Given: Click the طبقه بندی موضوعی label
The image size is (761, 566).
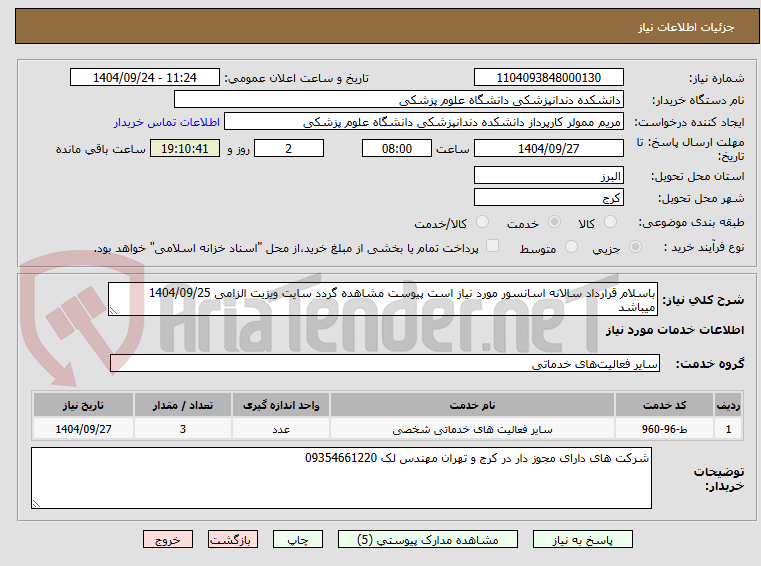Looking at the screenshot, I should (691, 222).
